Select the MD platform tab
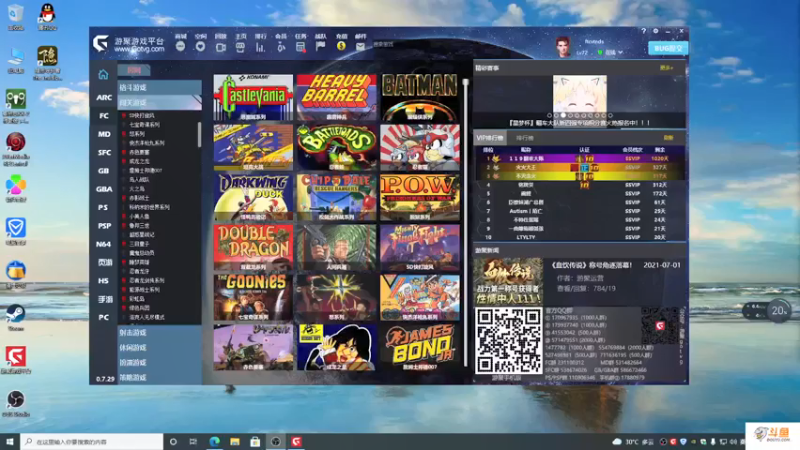This screenshot has width=800, height=450. (x=104, y=134)
